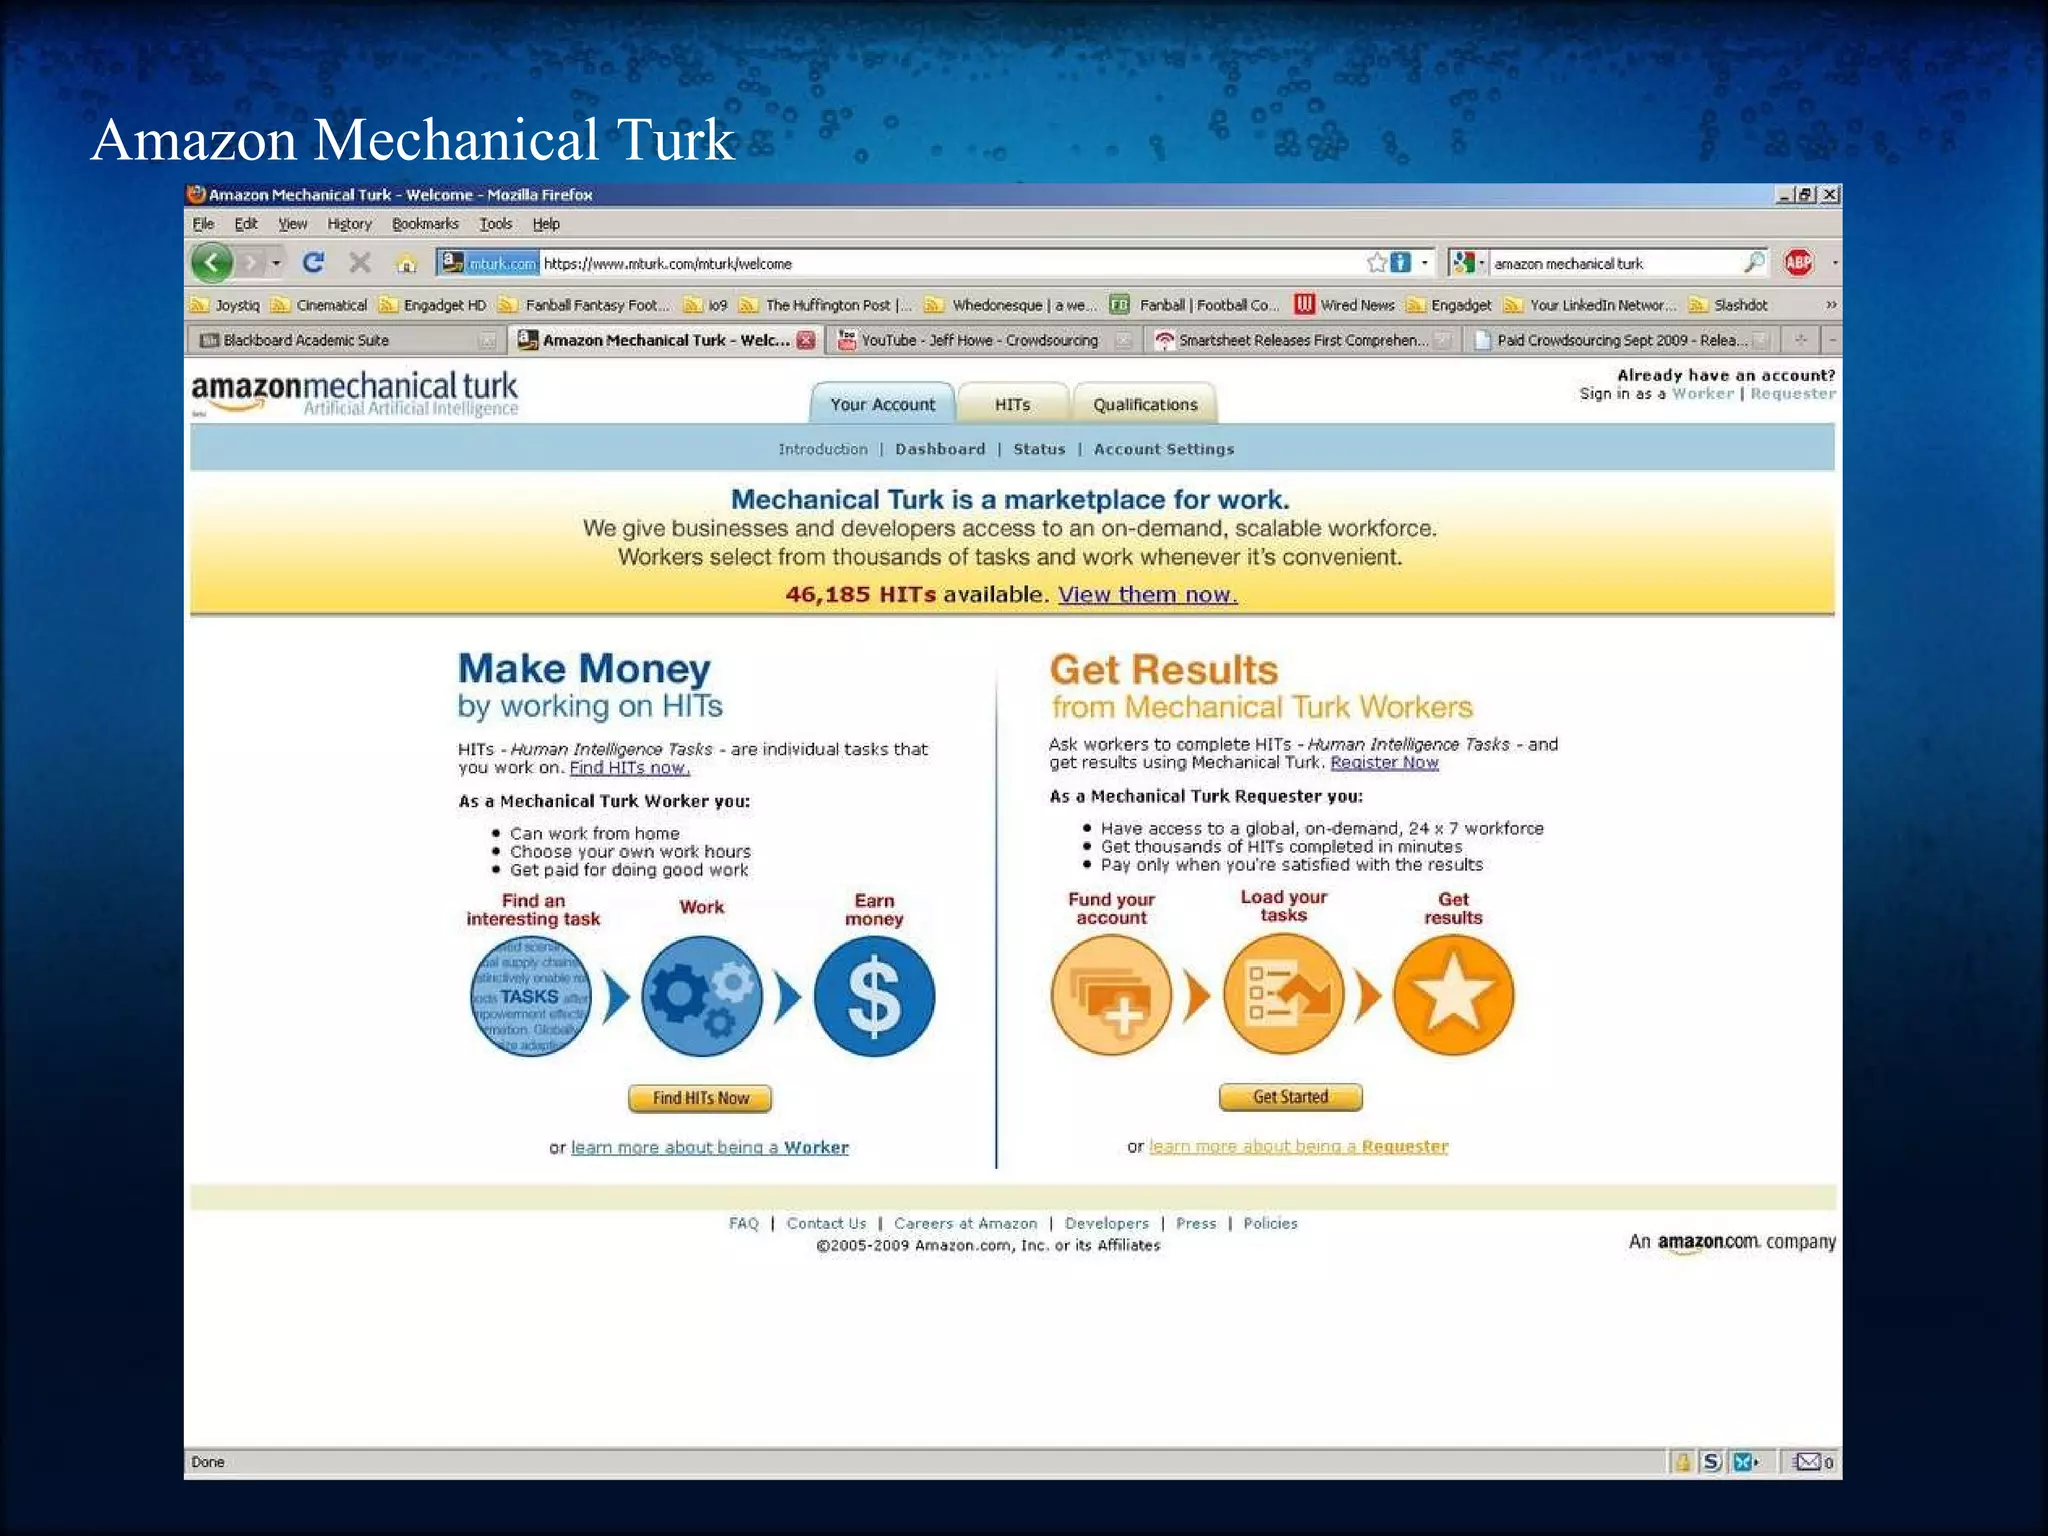Image resolution: width=2048 pixels, height=1536 pixels.
Task: Open the Status sub-navigation link
Action: pos(1039,449)
